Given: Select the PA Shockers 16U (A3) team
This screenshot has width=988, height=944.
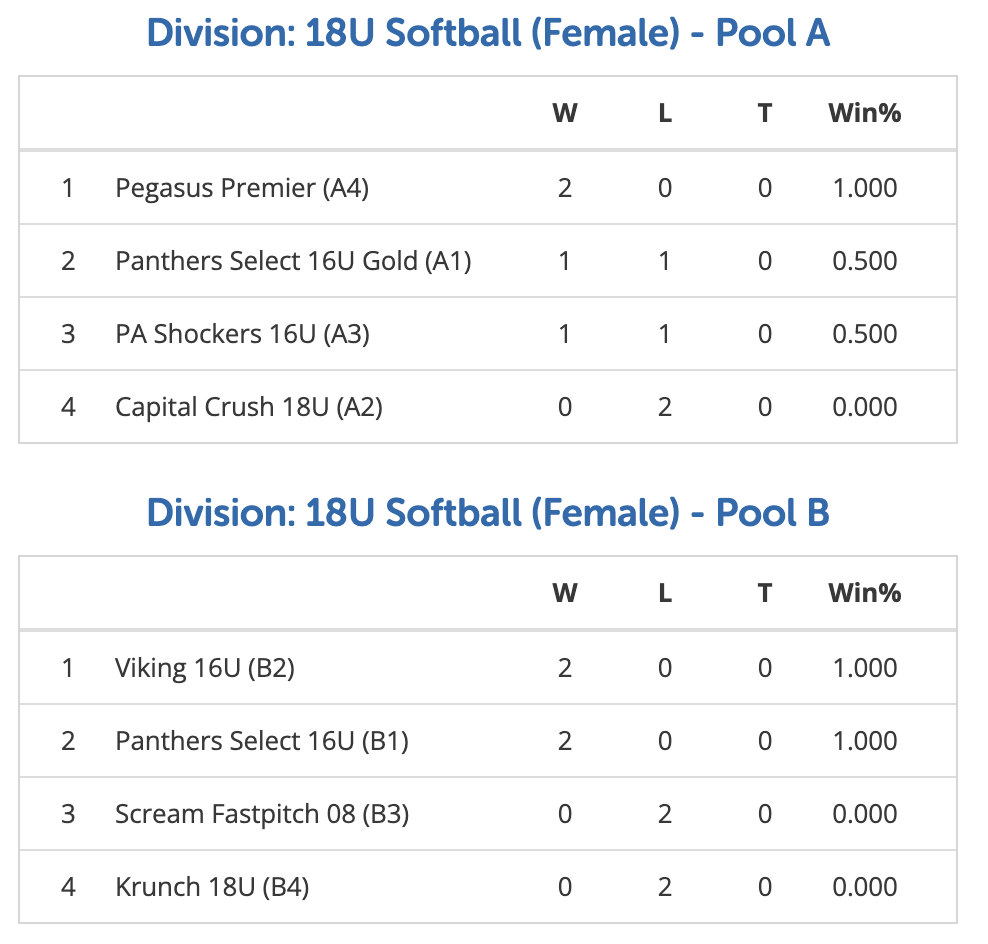Looking at the screenshot, I should (x=242, y=334).
